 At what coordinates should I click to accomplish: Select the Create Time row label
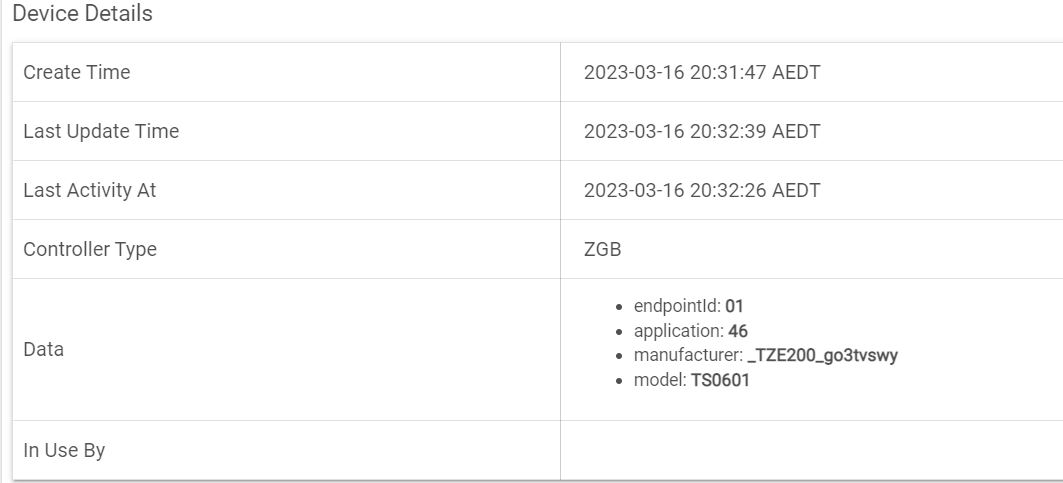[x=77, y=72]
